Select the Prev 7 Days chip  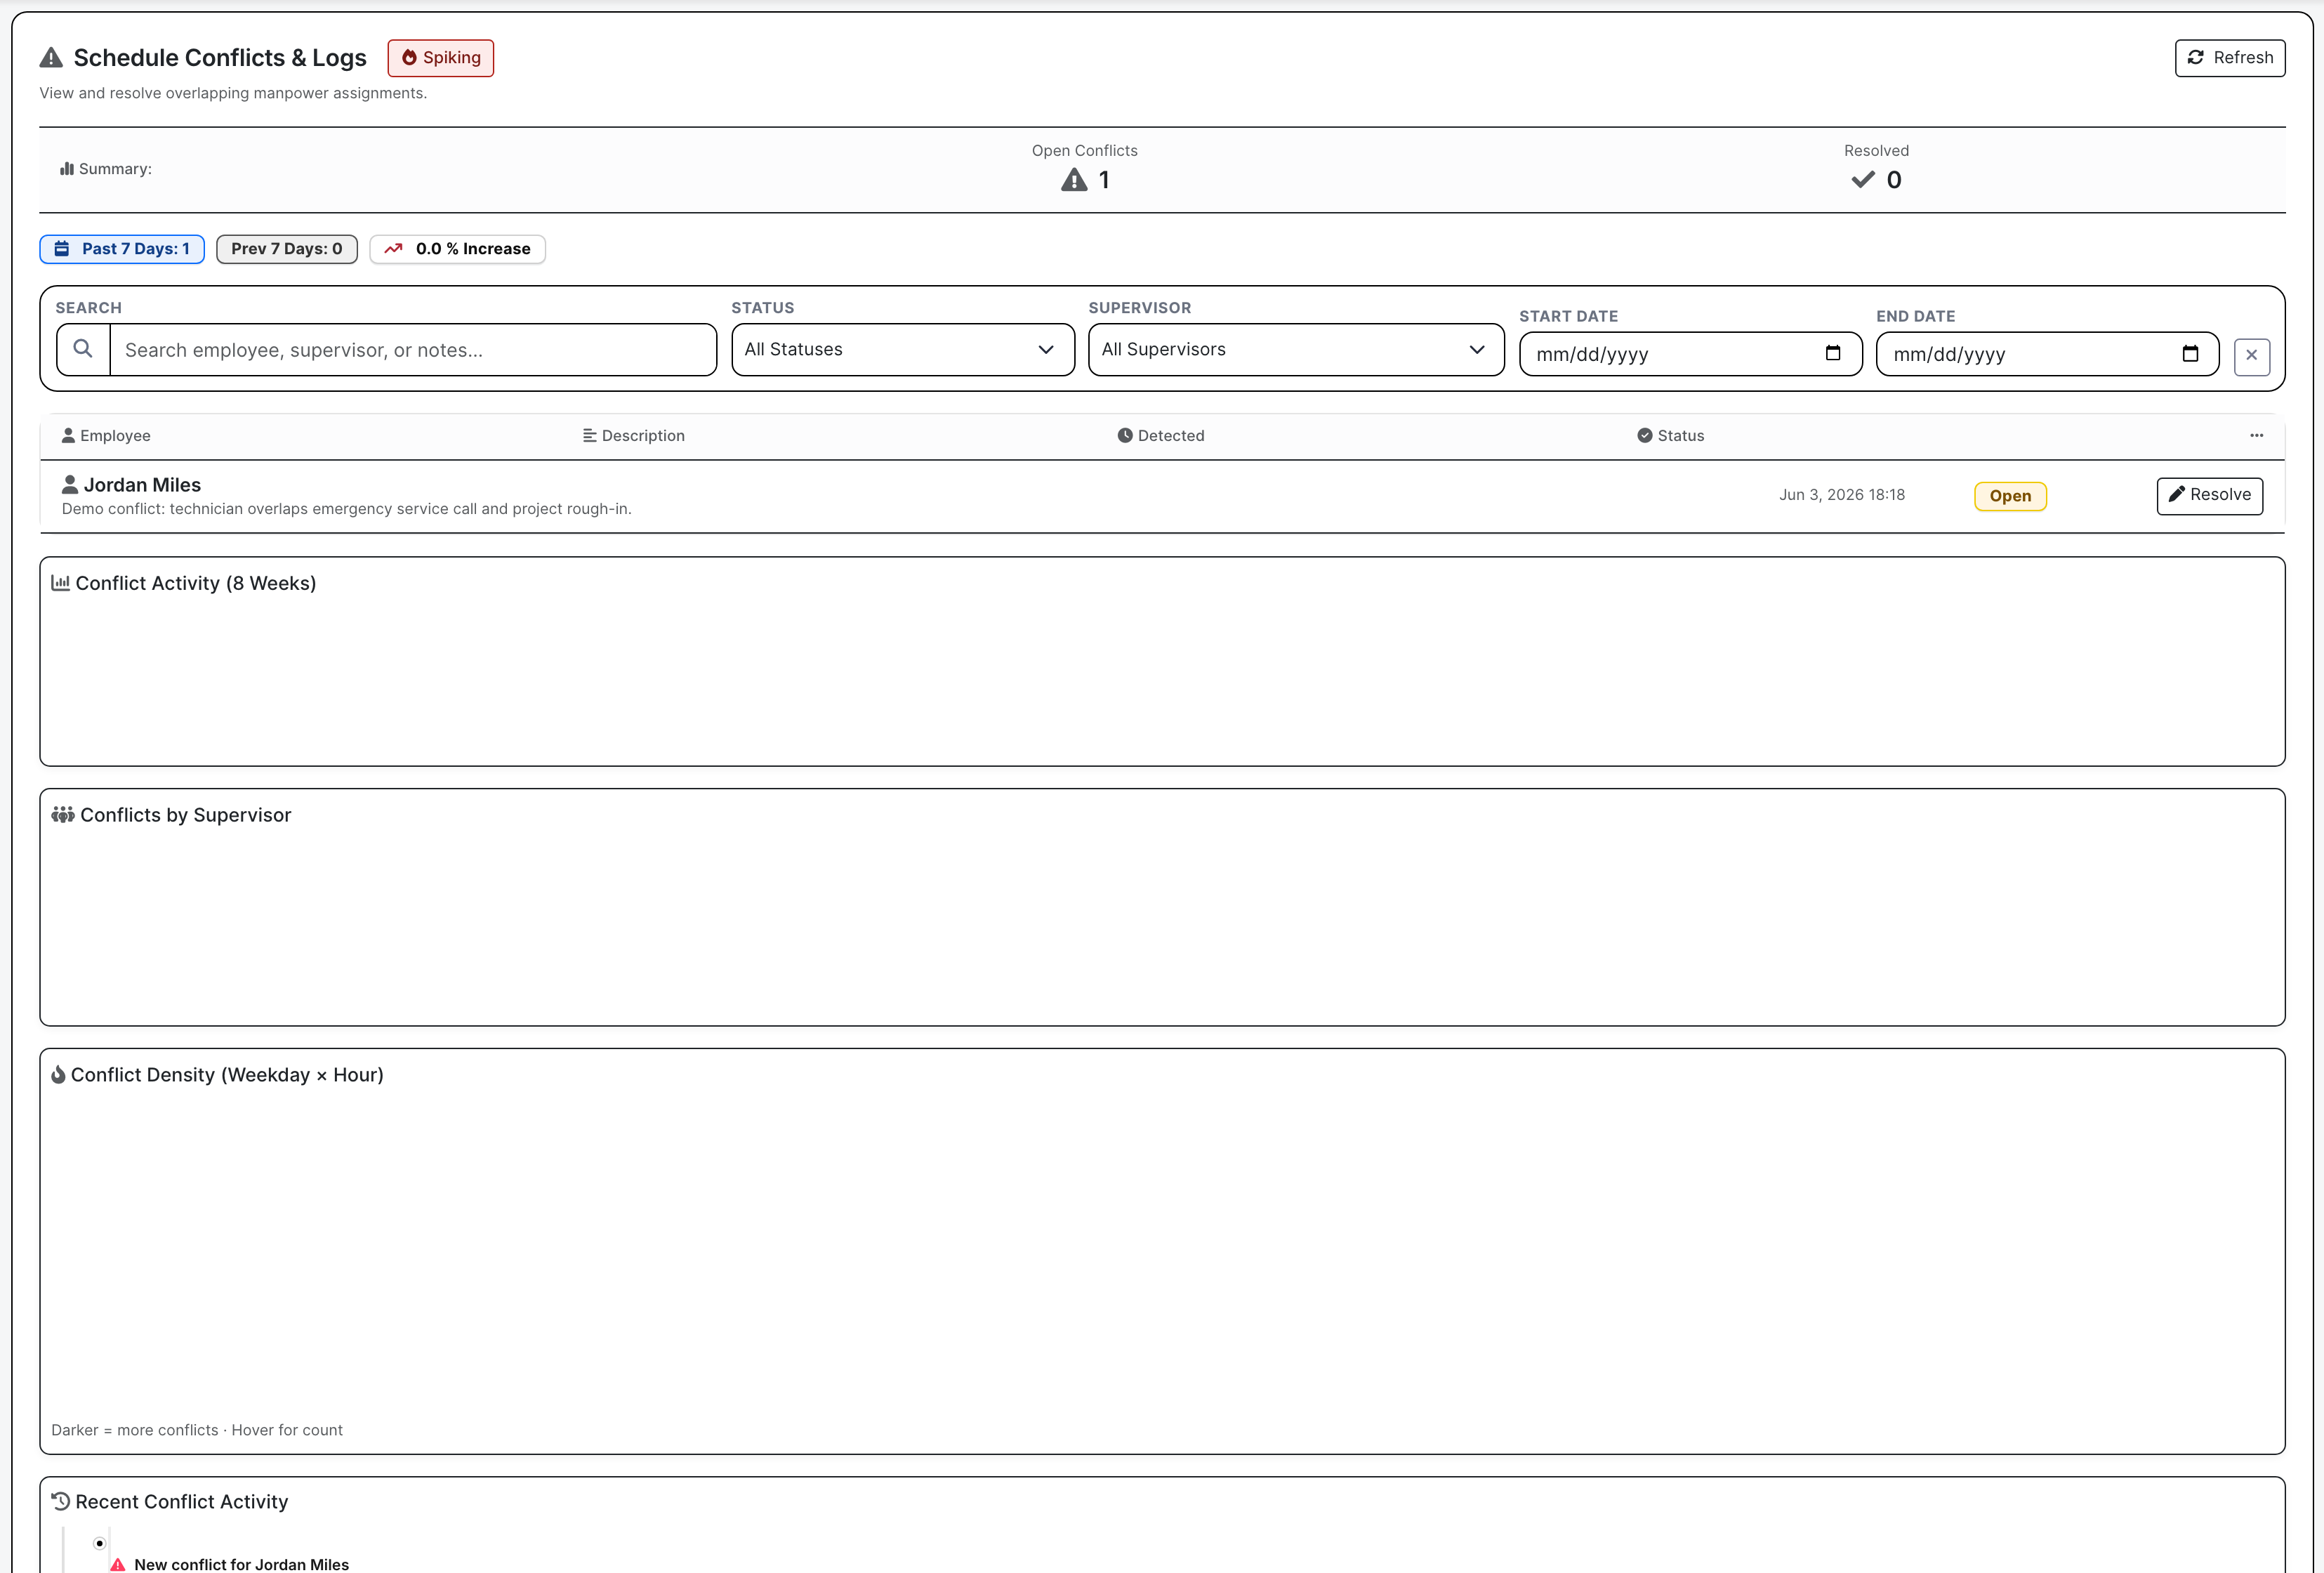(287, 249)
